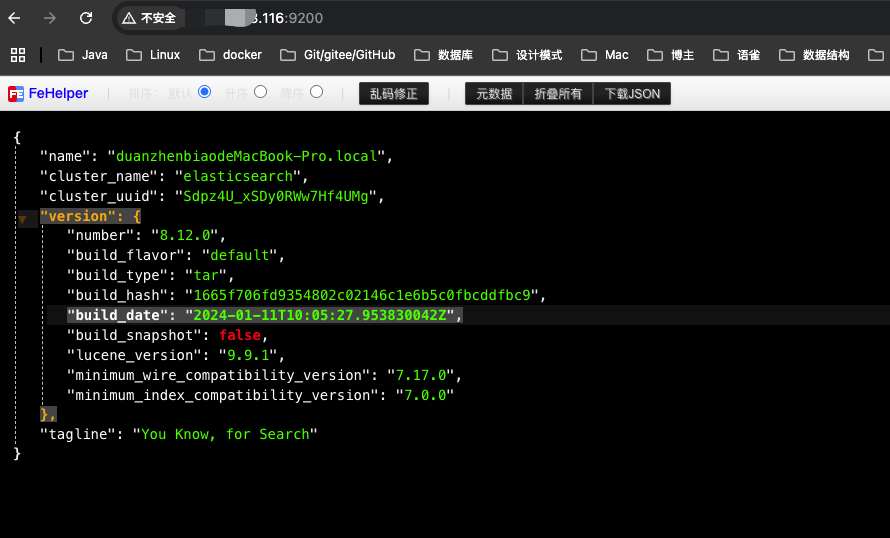The image size is (890, 538).
Task: Open the apps grid icon in bookmarks bar
Action: pyautogui.click(x=18, y=55)
